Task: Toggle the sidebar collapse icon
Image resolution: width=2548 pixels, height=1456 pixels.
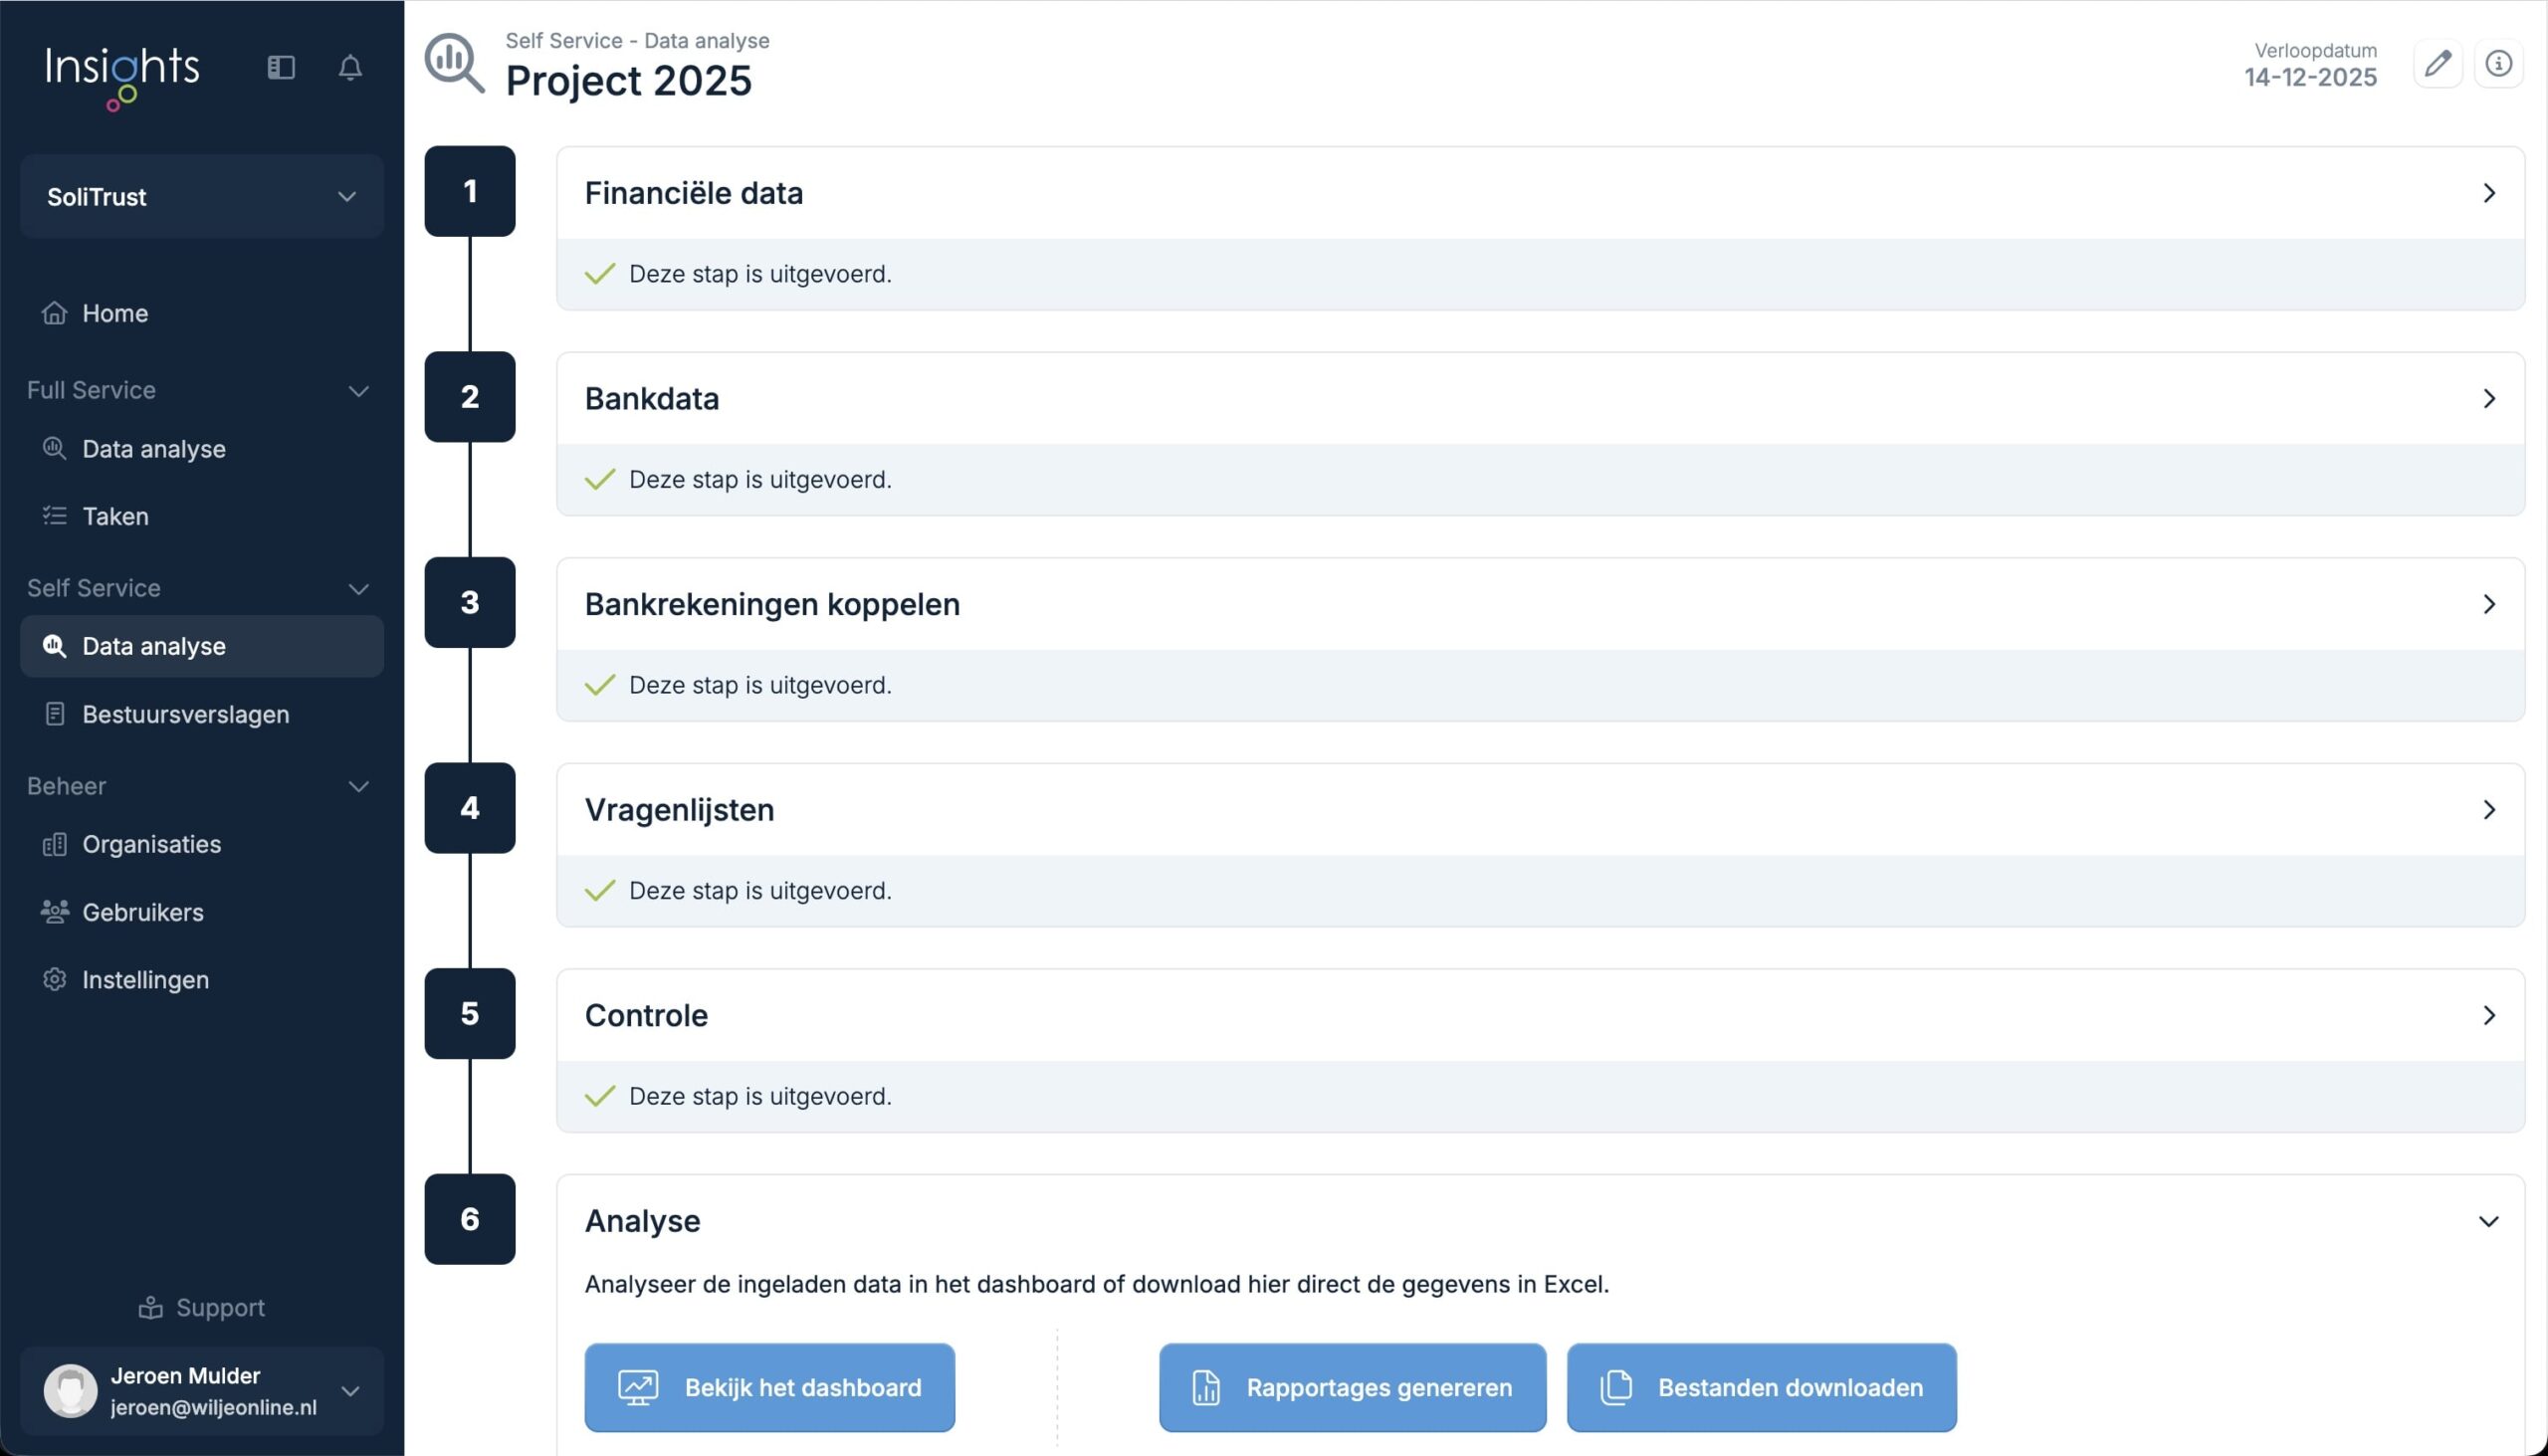Action: (281, 67)
